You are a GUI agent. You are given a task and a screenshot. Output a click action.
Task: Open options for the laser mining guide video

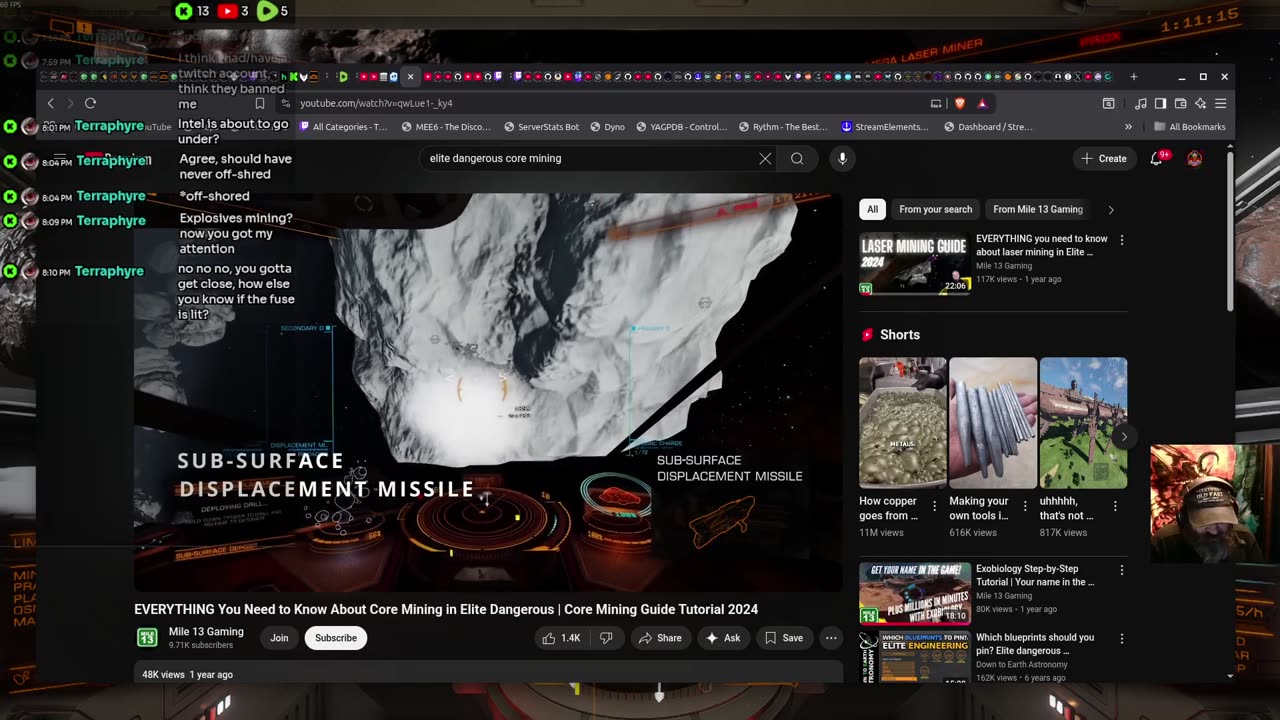pyautogui.click(x=1122, y=240)
